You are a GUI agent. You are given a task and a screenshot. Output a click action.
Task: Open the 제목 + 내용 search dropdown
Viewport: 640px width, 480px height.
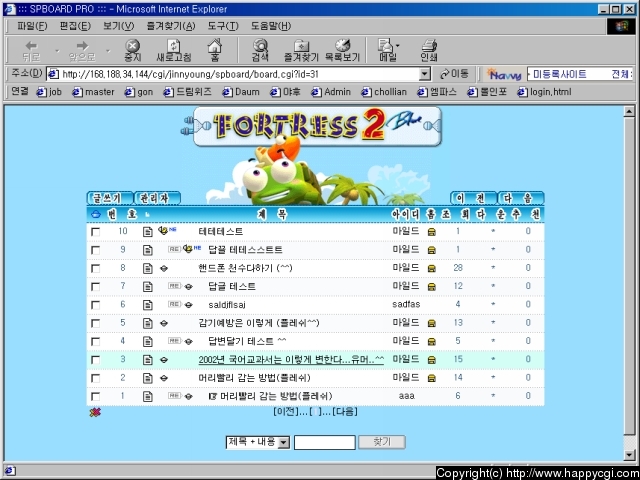[x=258, y=442]
